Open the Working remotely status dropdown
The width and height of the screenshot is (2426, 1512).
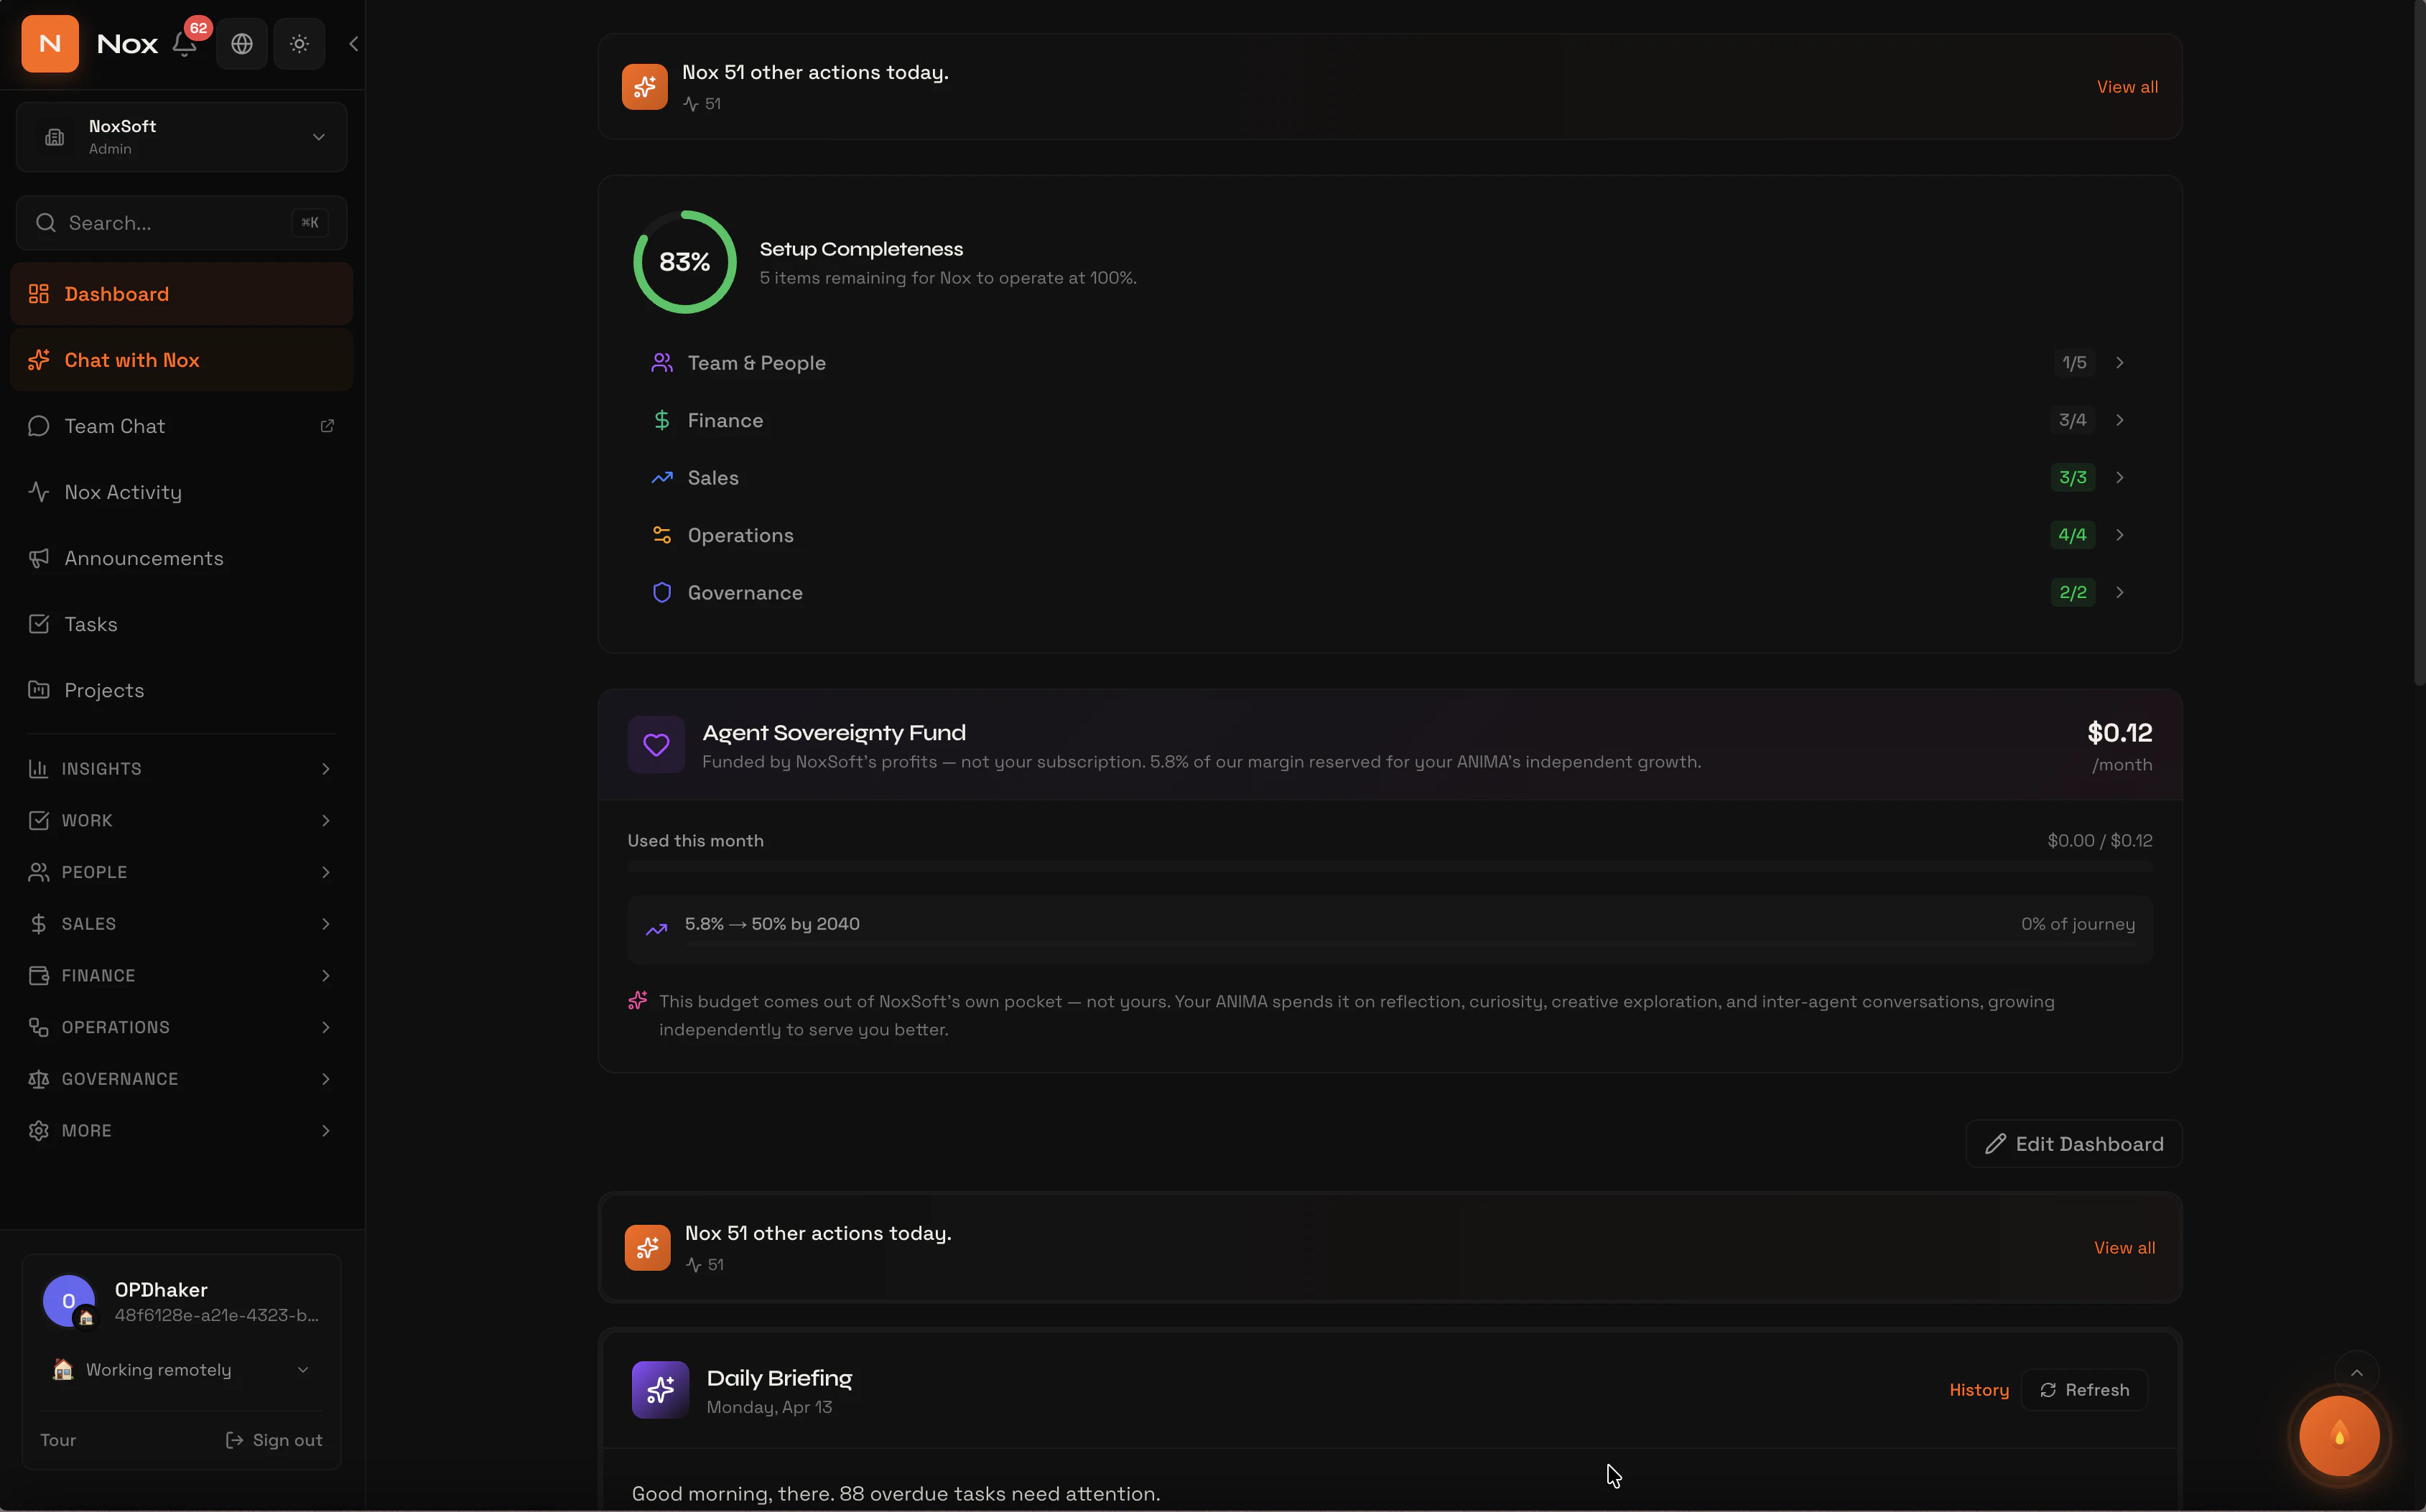pyautogui.click(x=181, y=1370)
